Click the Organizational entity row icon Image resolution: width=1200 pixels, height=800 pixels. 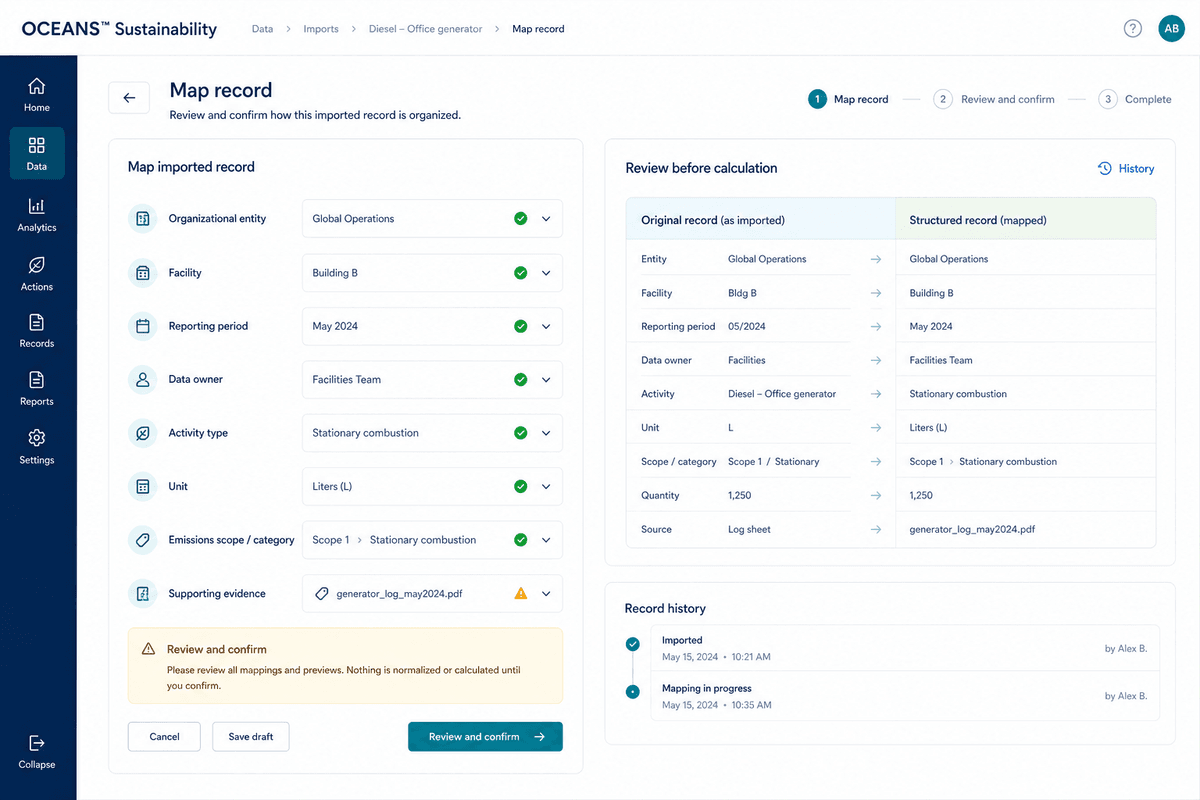click(143, 218)
